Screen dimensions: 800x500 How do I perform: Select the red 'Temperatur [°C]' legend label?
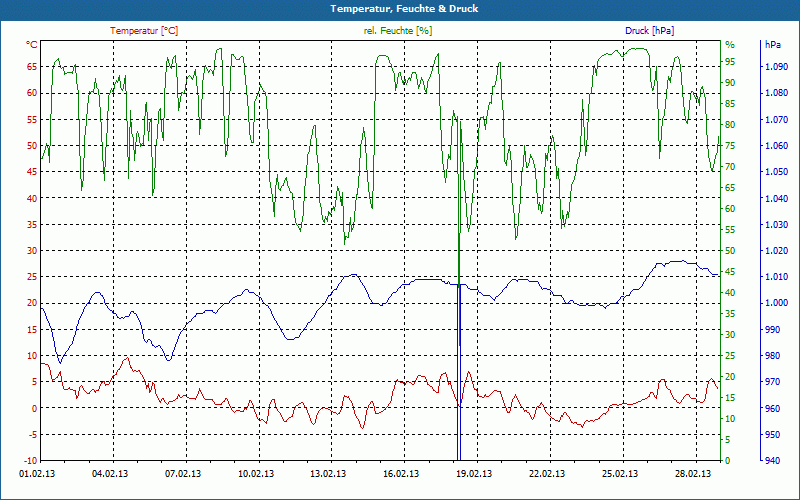click(x=144, y=31)
